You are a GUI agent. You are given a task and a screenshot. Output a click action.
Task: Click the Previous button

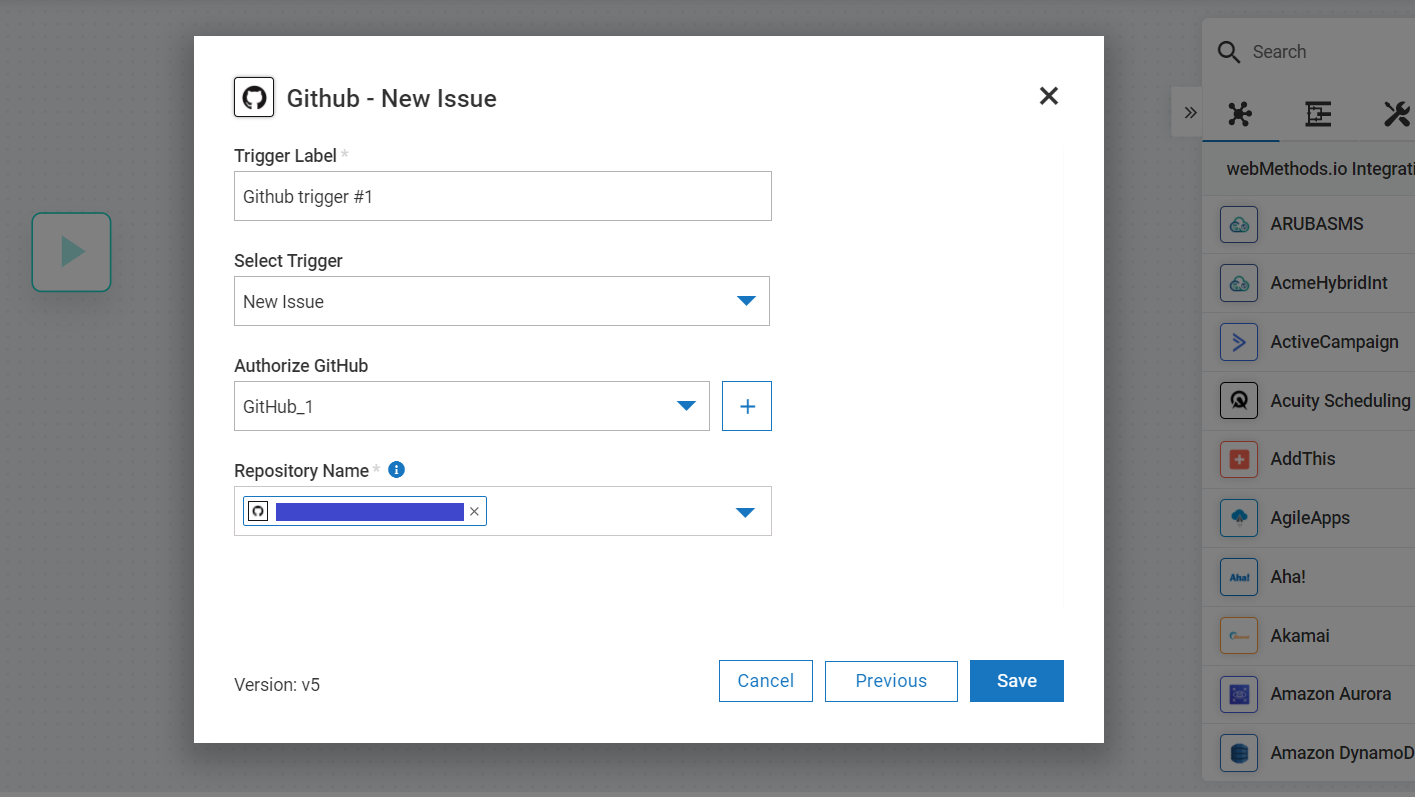890,680
